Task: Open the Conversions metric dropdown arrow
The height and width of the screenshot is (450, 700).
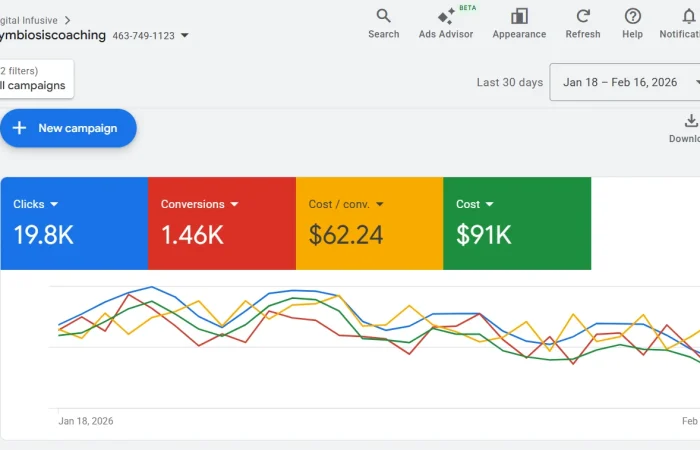Action: pos(235,204)
